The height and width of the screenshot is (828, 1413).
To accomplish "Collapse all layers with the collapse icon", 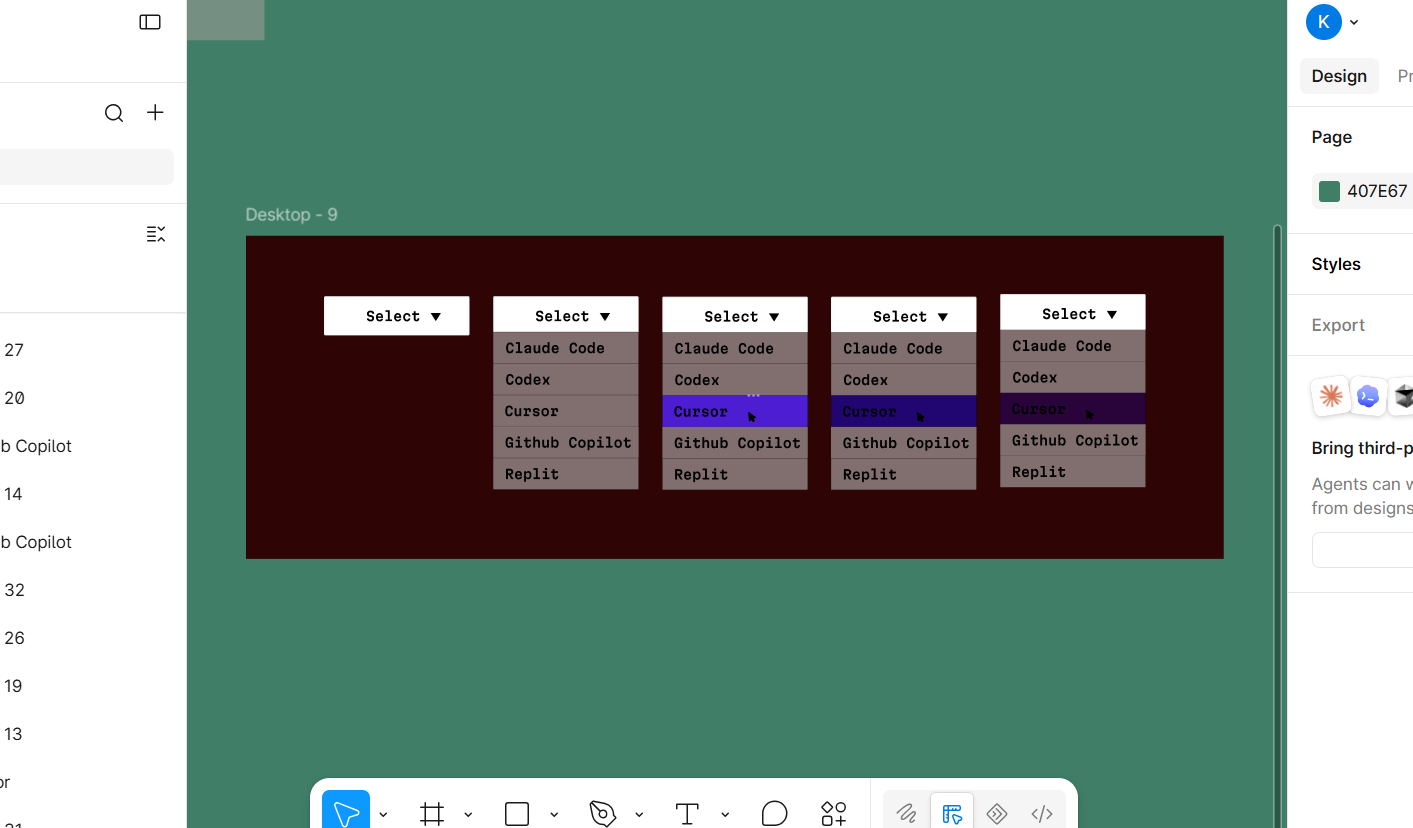I will [x=156, y=234].
